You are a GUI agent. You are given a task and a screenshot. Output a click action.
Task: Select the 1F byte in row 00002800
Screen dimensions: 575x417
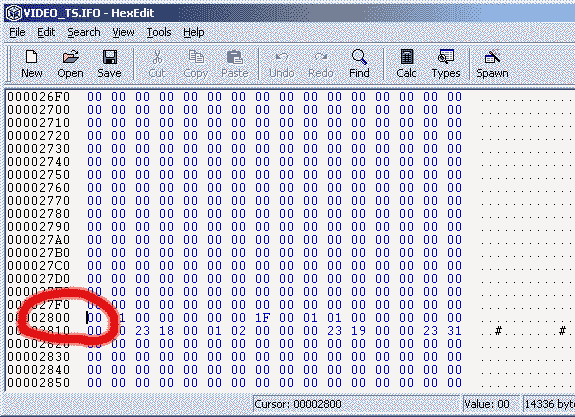click(262, 318)
